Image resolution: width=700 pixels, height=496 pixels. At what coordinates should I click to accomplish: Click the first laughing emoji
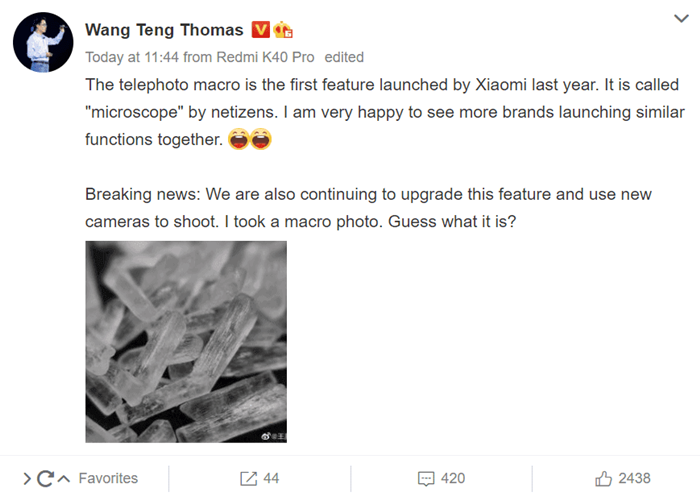(x=238, y=139)
